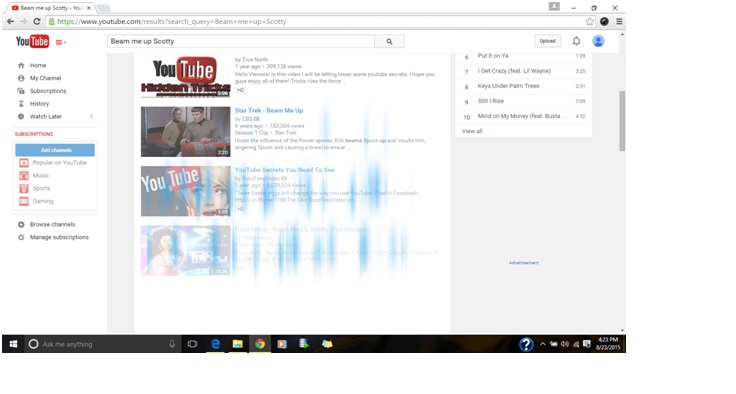736x394 pixels.
Task: Click View all in the playlist
Action: pyautogui.click(x=472, y=131)
